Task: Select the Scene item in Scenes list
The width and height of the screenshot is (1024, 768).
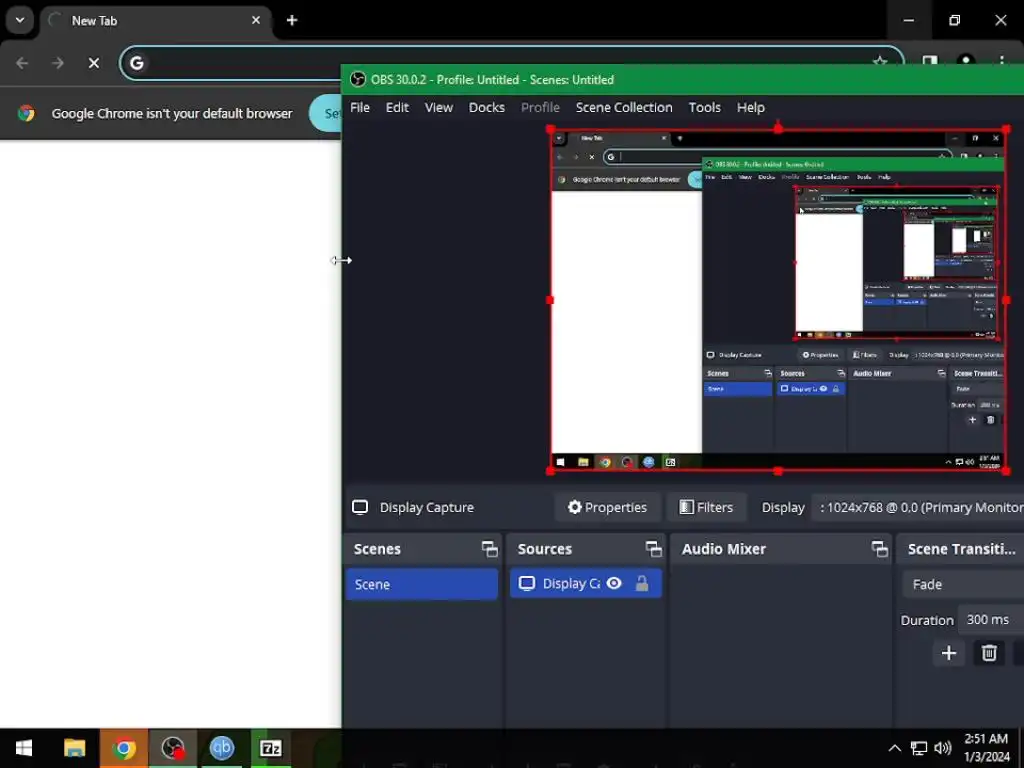Action: [422, 584]
